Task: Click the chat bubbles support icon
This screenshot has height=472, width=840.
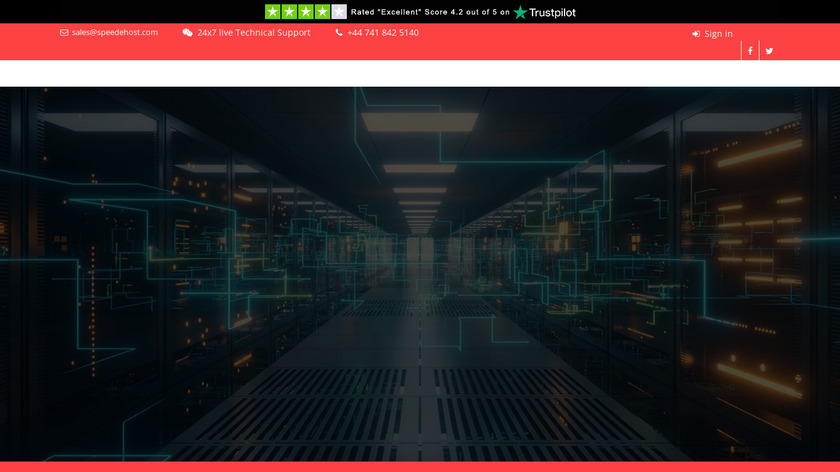Action: 188,33
